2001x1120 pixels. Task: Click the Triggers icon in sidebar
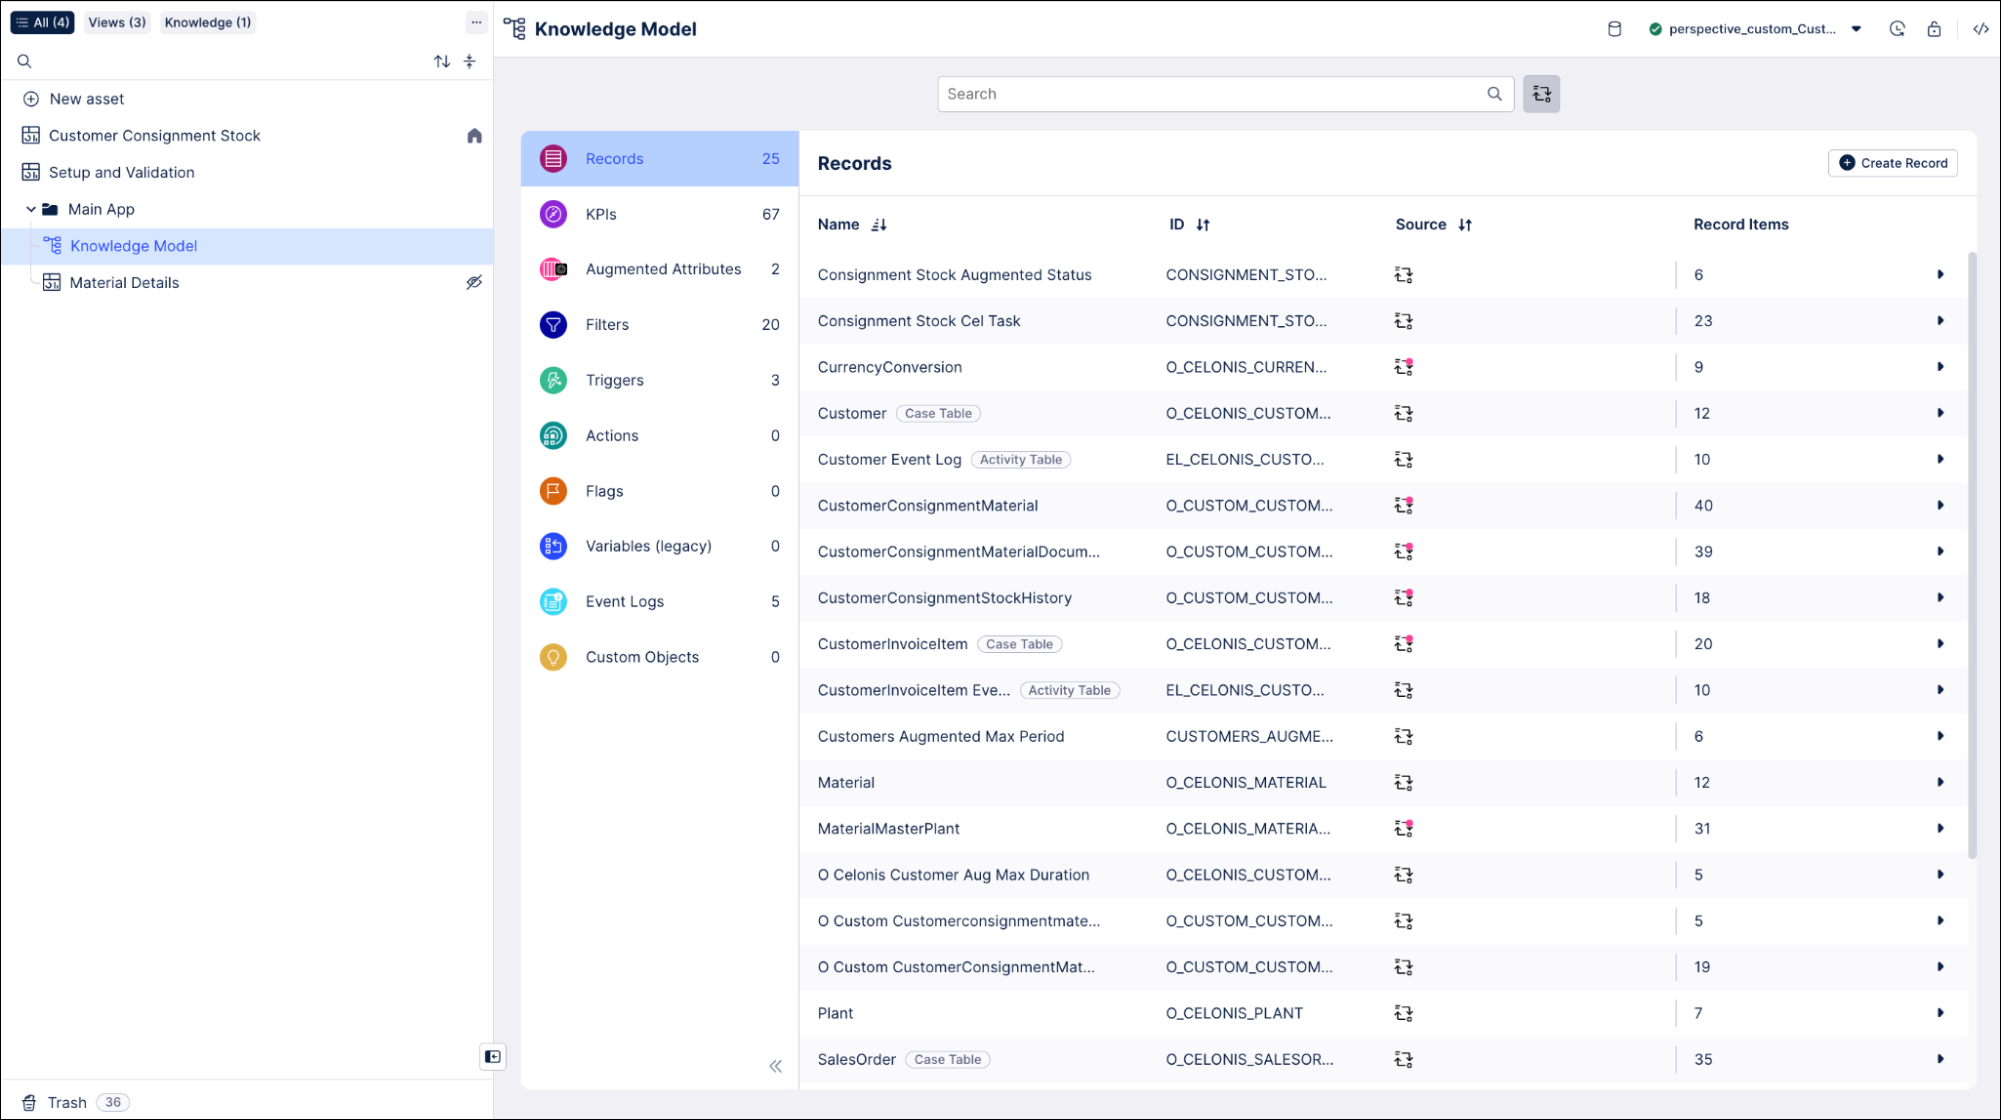point(552,379)
